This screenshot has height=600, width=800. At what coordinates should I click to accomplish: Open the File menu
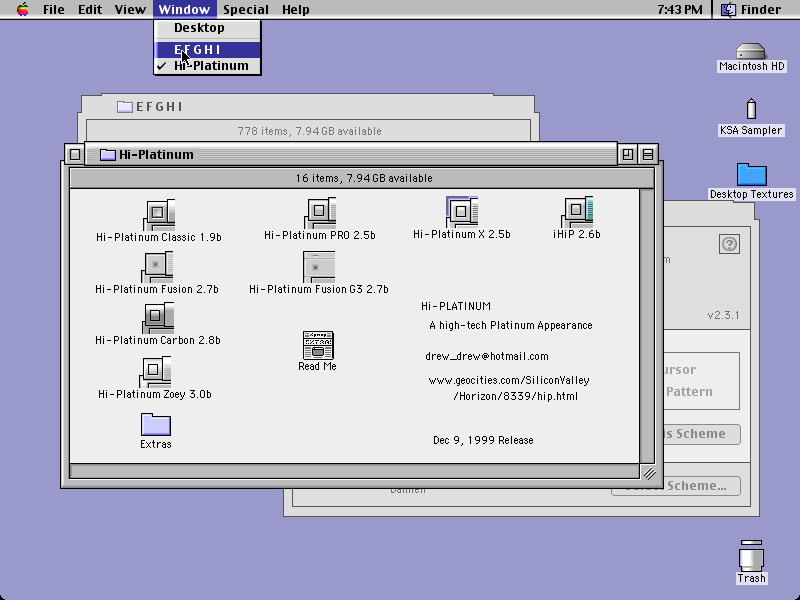(x=54, y=9)
